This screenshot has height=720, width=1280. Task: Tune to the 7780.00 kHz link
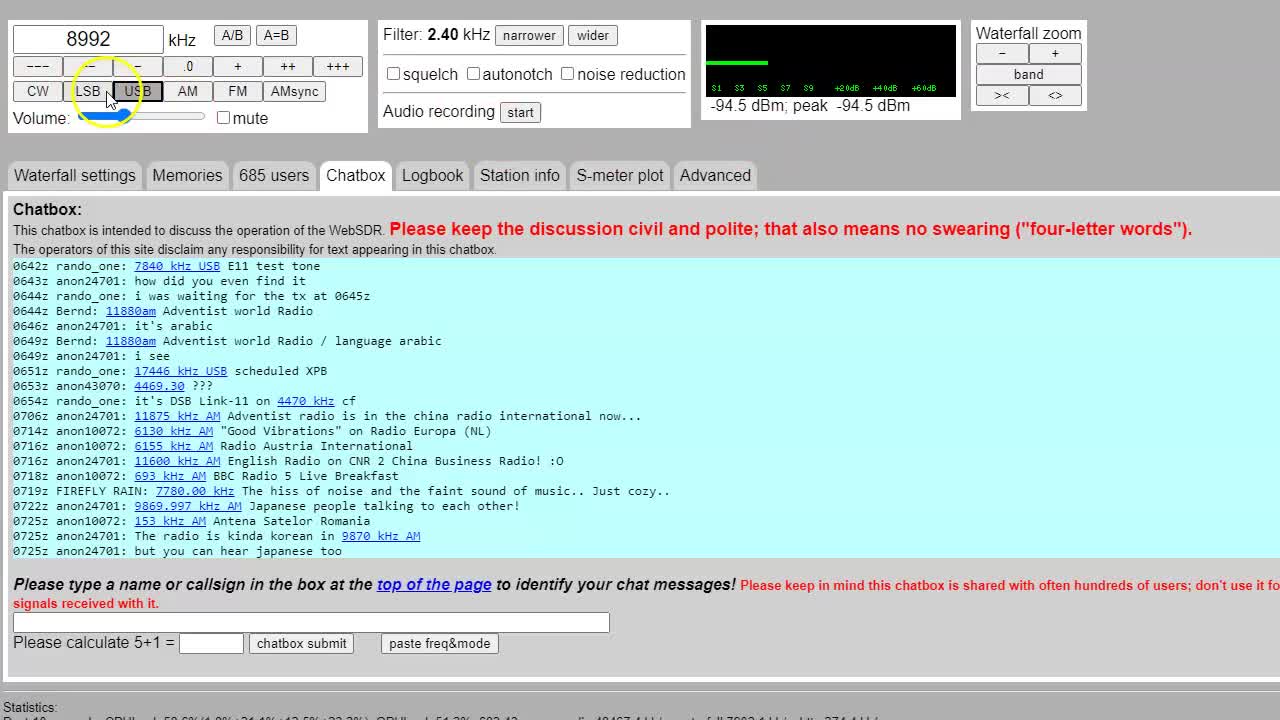[x=195, y=491]
